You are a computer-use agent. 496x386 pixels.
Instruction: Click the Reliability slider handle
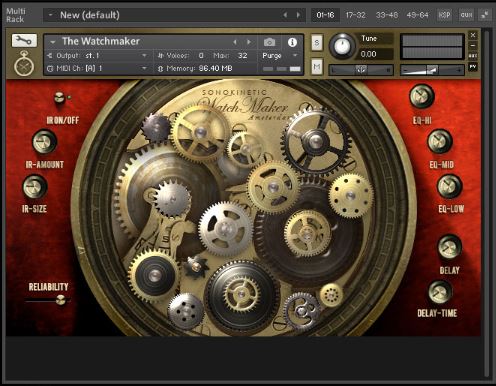(61, 300)
